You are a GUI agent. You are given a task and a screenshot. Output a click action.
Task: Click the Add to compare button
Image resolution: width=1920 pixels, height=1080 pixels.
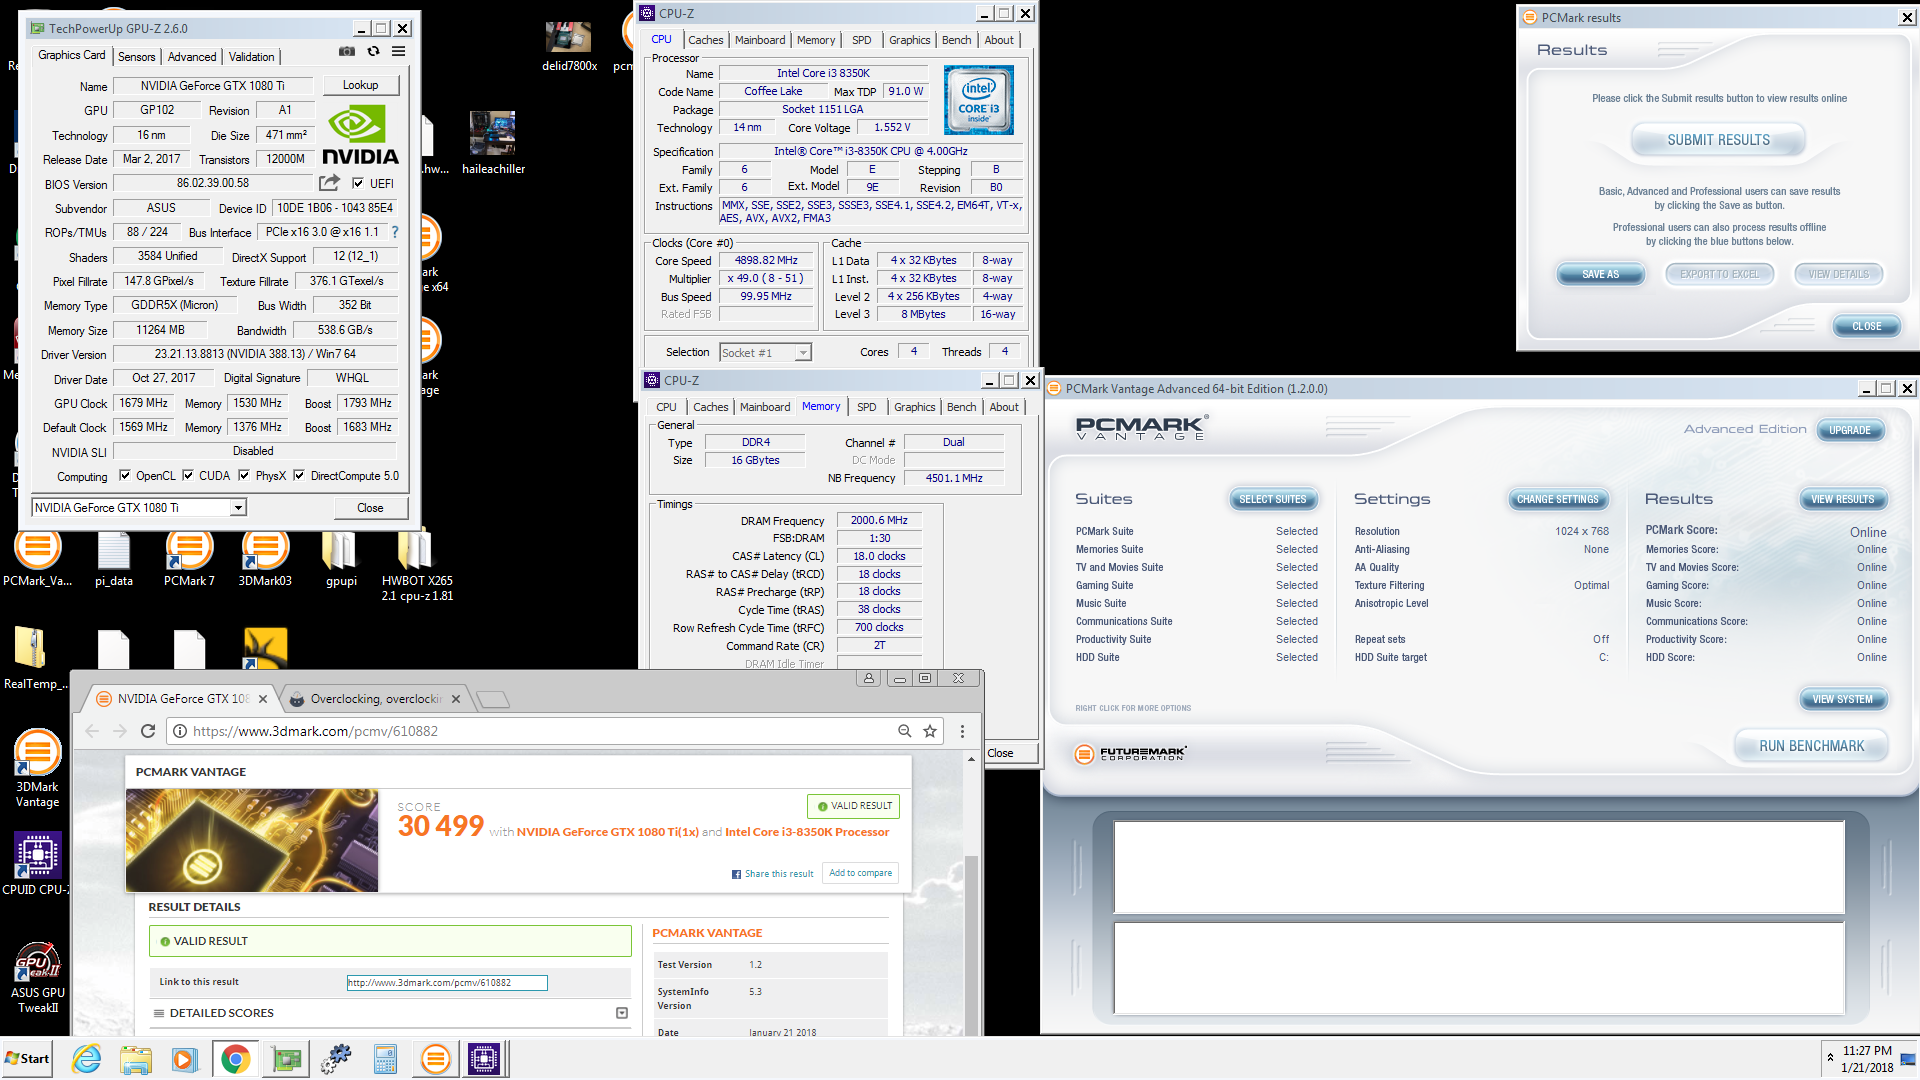[x=860, y=873]
